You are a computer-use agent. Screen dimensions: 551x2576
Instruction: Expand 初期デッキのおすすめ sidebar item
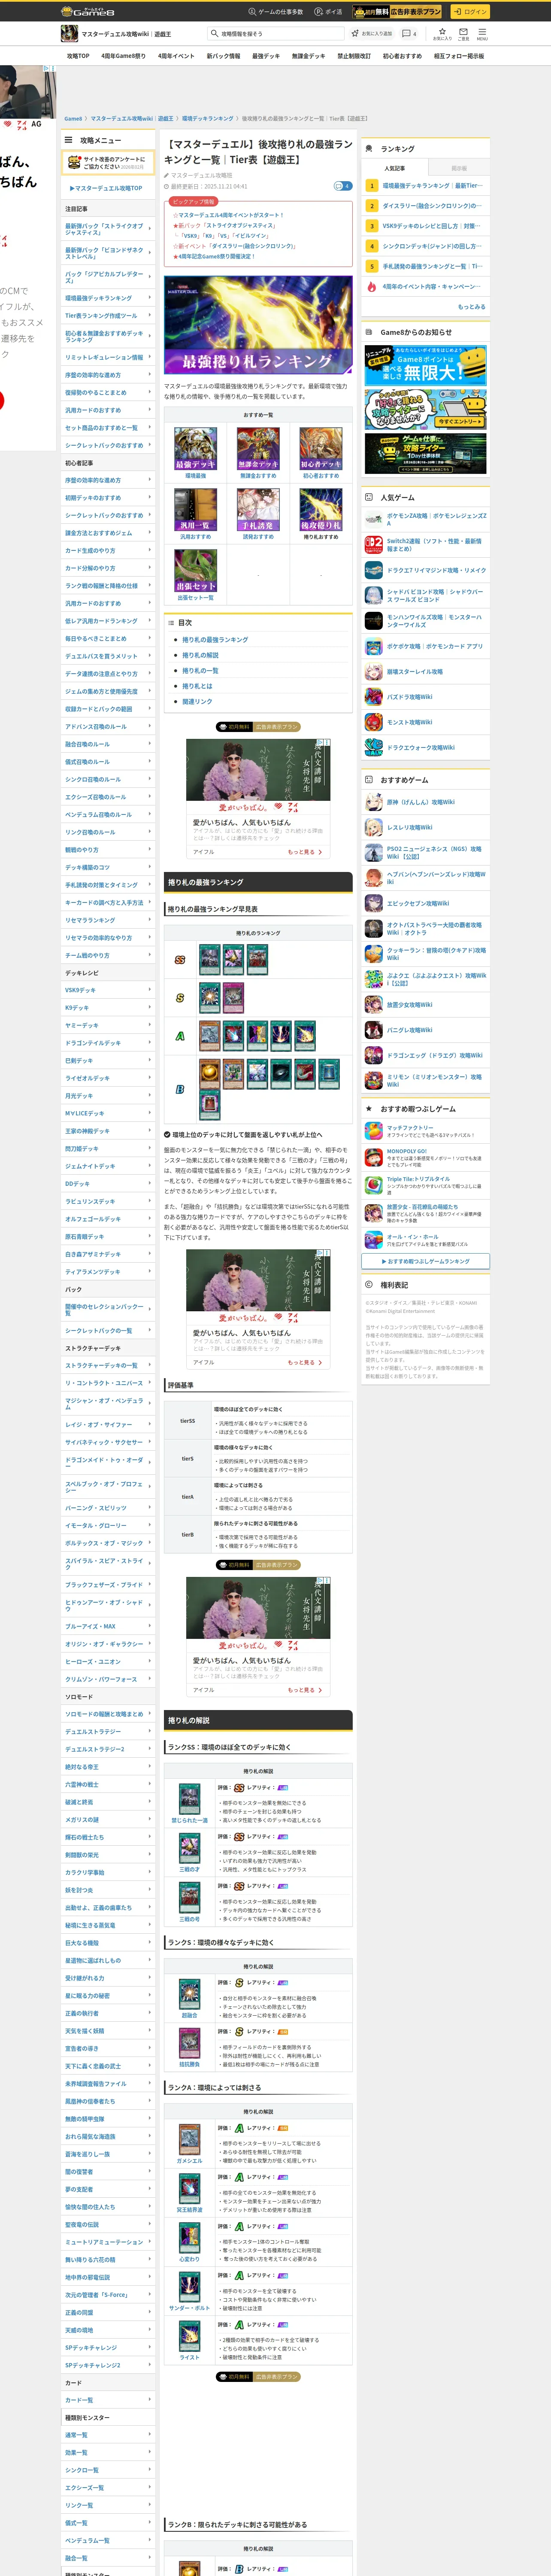[x=108, y=498]
